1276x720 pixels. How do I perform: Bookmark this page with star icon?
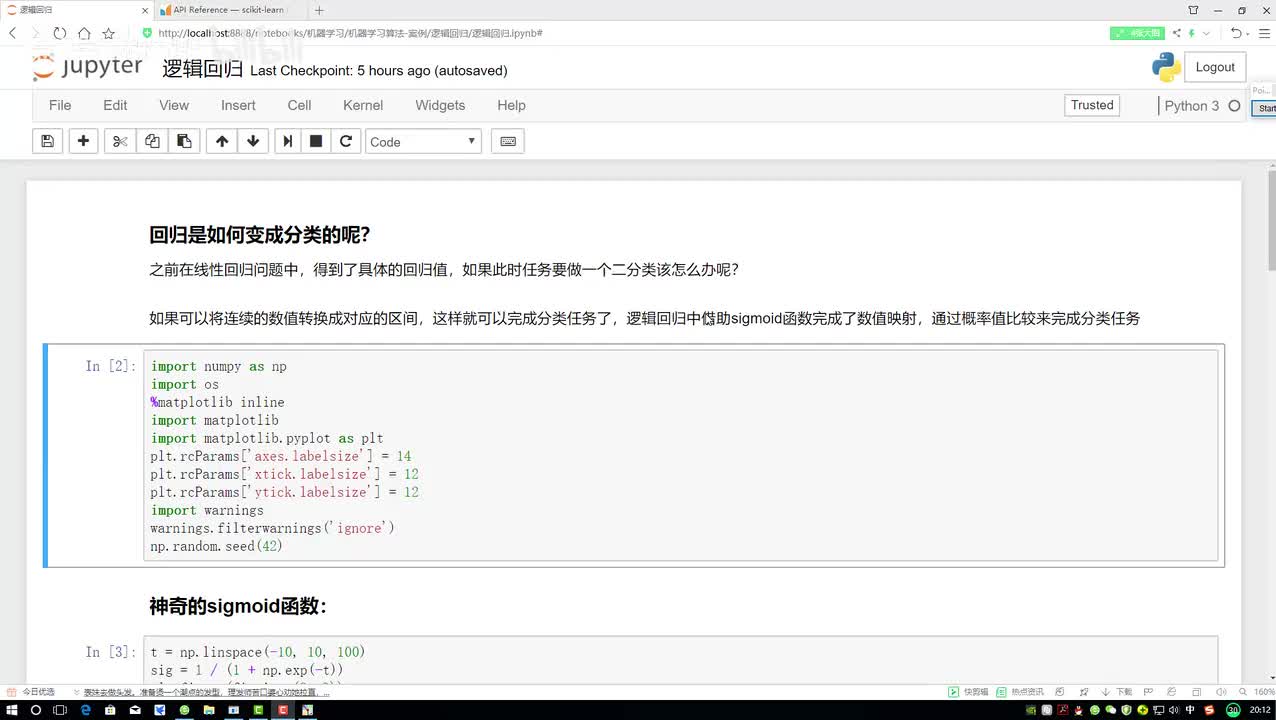[x=108, y=33]
